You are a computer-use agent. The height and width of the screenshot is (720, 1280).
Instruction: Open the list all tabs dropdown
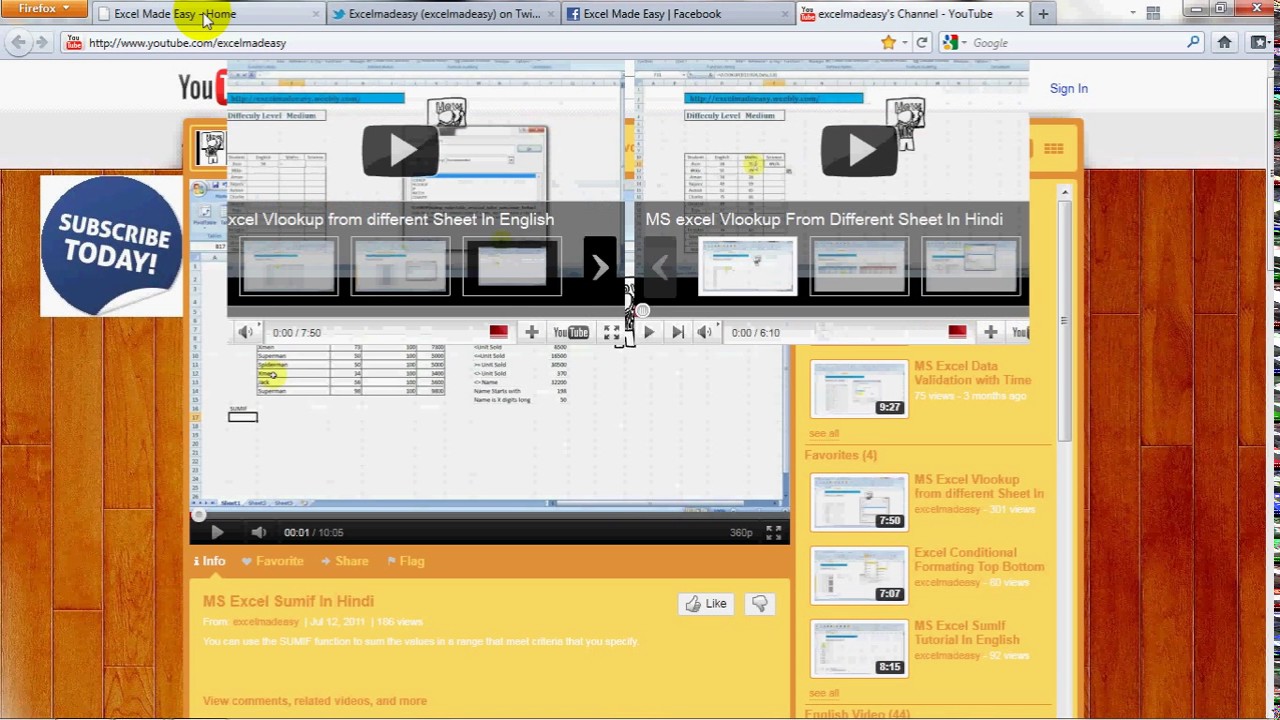1132,13
